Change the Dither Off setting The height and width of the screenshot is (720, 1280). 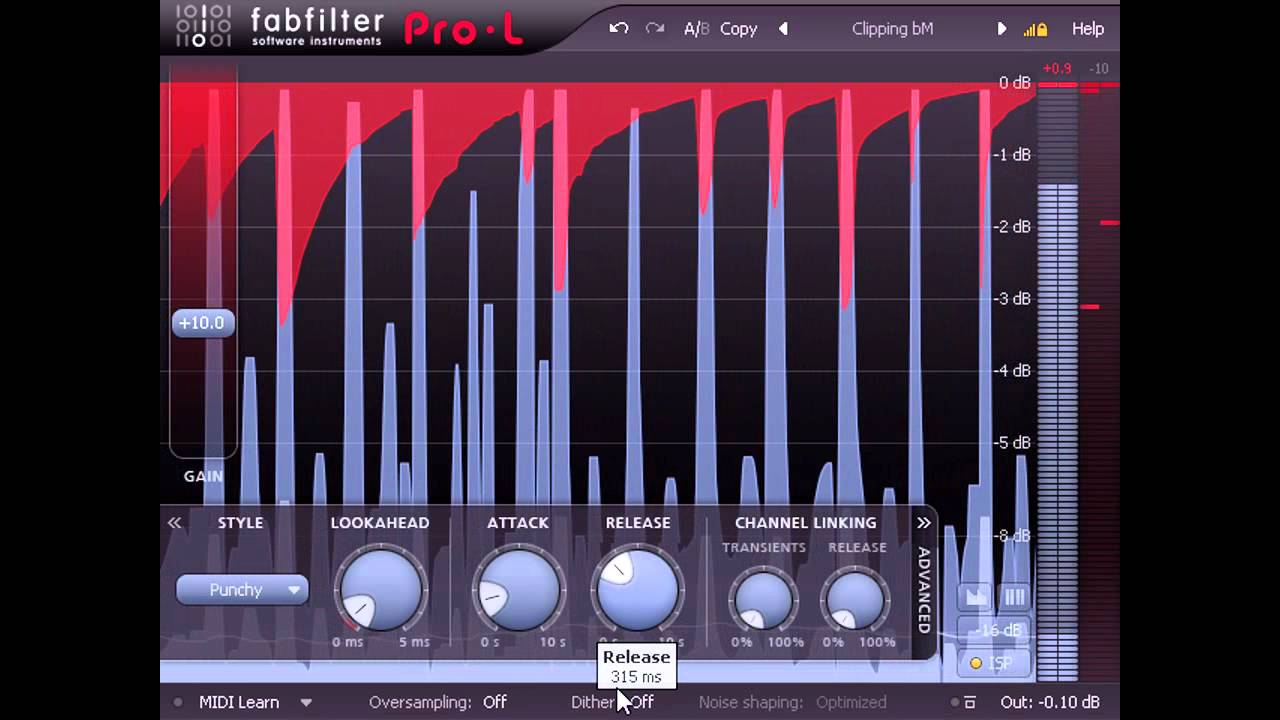click(641, 702)
